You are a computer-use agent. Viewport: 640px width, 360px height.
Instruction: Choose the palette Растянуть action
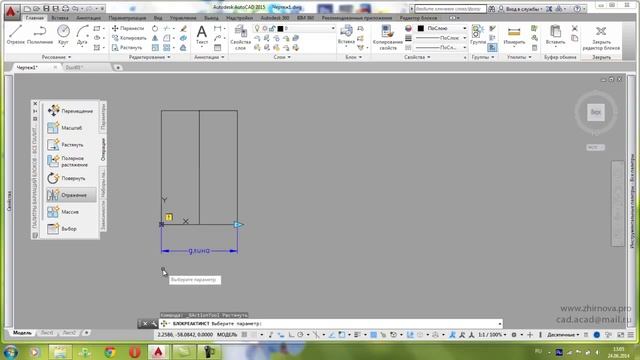[x=70, y=144]
